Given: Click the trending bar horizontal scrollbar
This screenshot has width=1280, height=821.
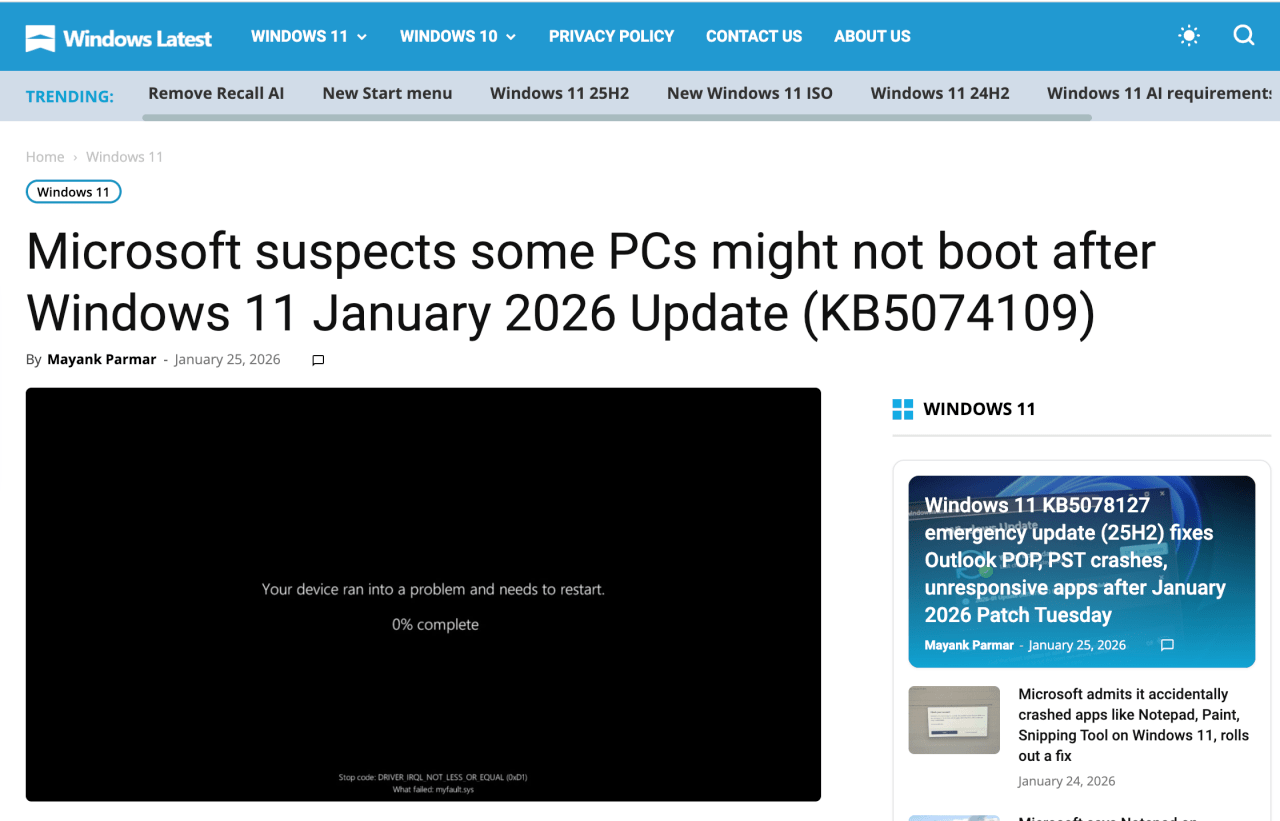Looking at the screenshot, I should tap(616, 117).
